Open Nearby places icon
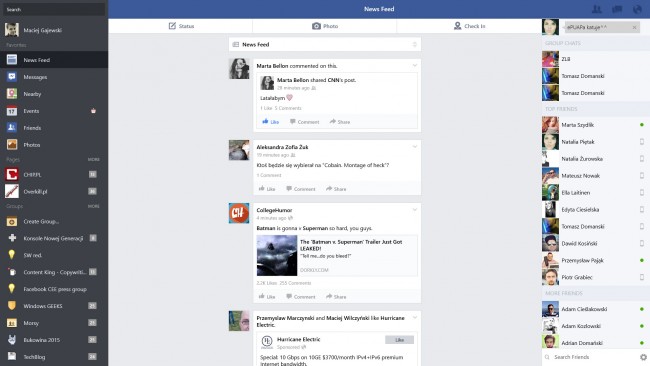 tap(12, 94)
